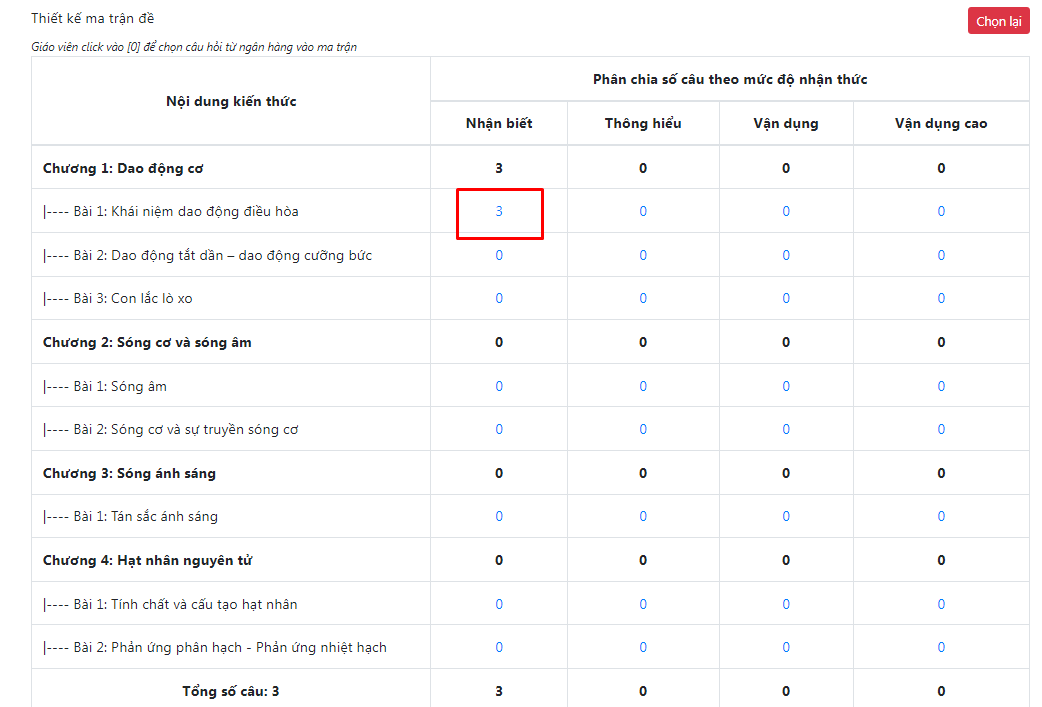Open Nhận biết count 3 for Bài 1 Khái niệm dao động điều hòa

[x=499, y=211]
